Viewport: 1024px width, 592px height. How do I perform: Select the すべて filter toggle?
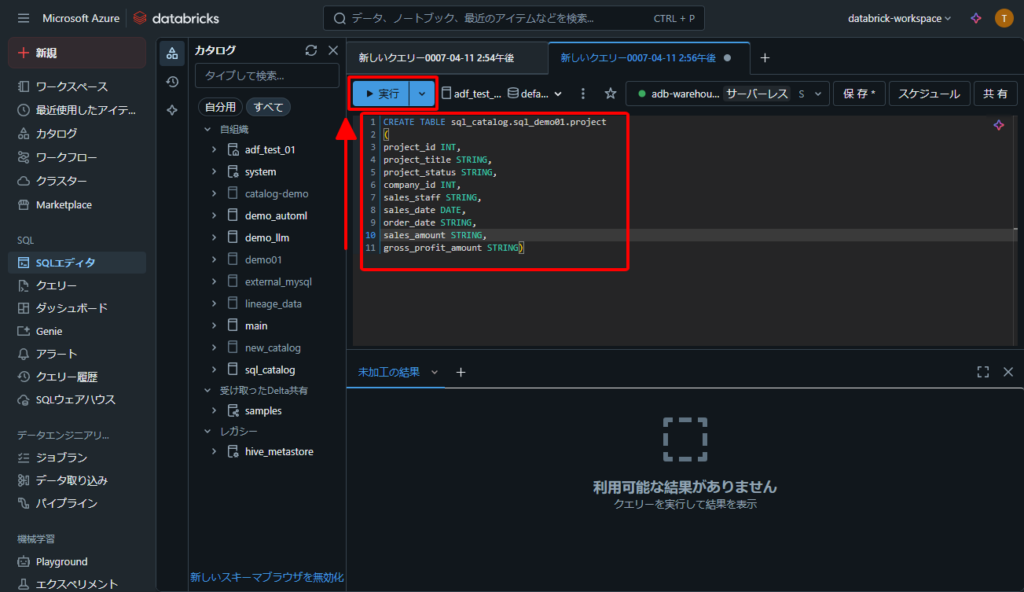click(x=268, y=107)
